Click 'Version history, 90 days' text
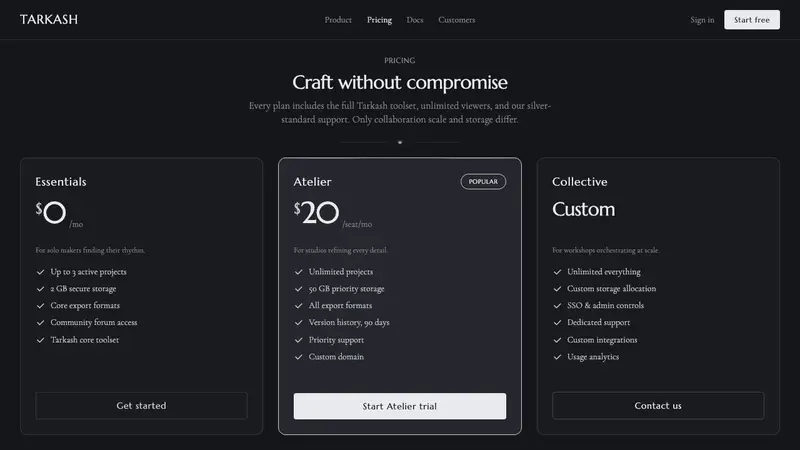Viewport: 800px width, 450px height. (x=349, y=322)
